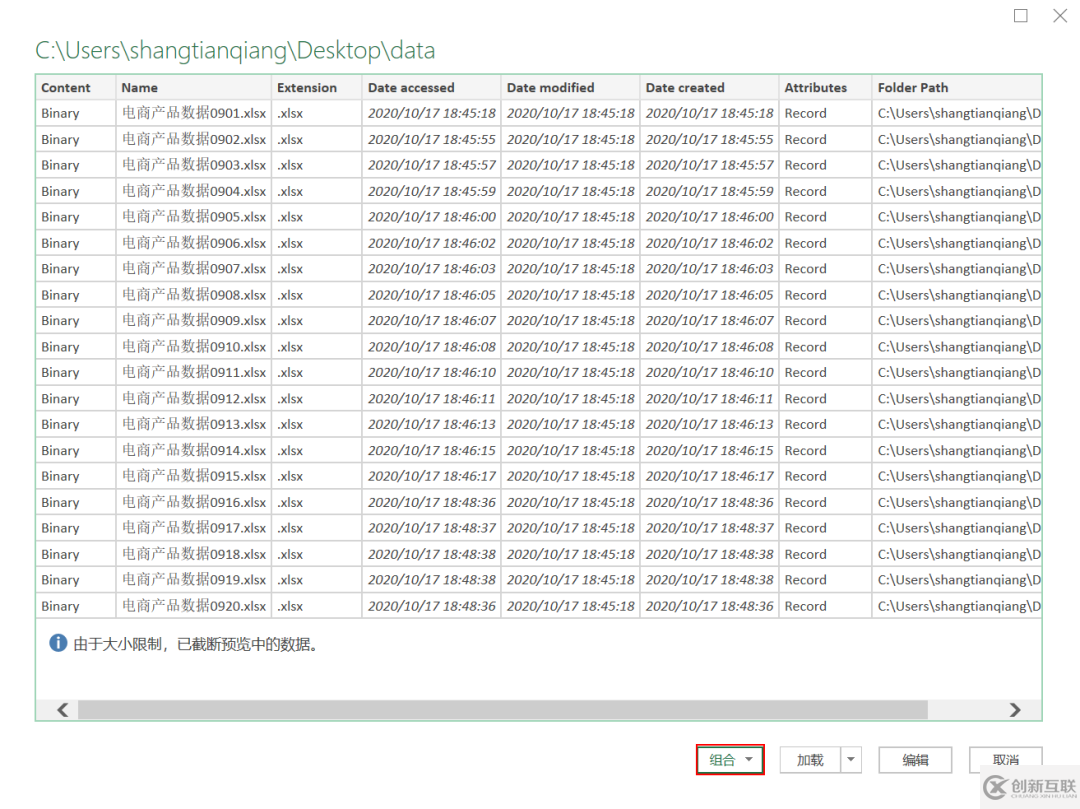This screenshot has height=809, width=1080.
Task: Click file name 电商产品数据0901.xlsx
Action: (194, 113)
